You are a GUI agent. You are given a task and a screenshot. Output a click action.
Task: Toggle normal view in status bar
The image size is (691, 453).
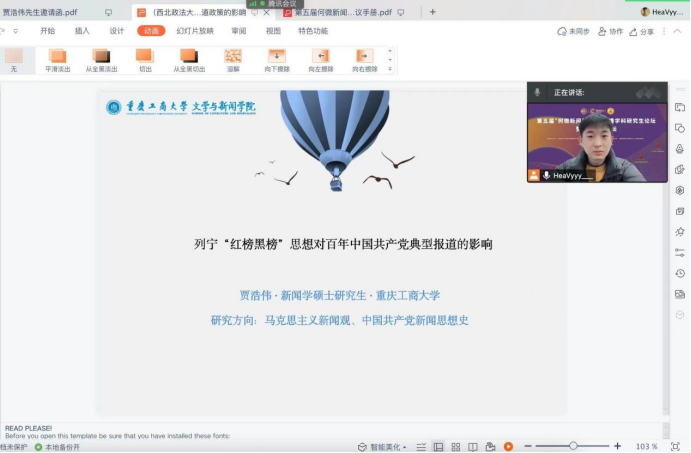pyautogui.click(x=437, y=446)
